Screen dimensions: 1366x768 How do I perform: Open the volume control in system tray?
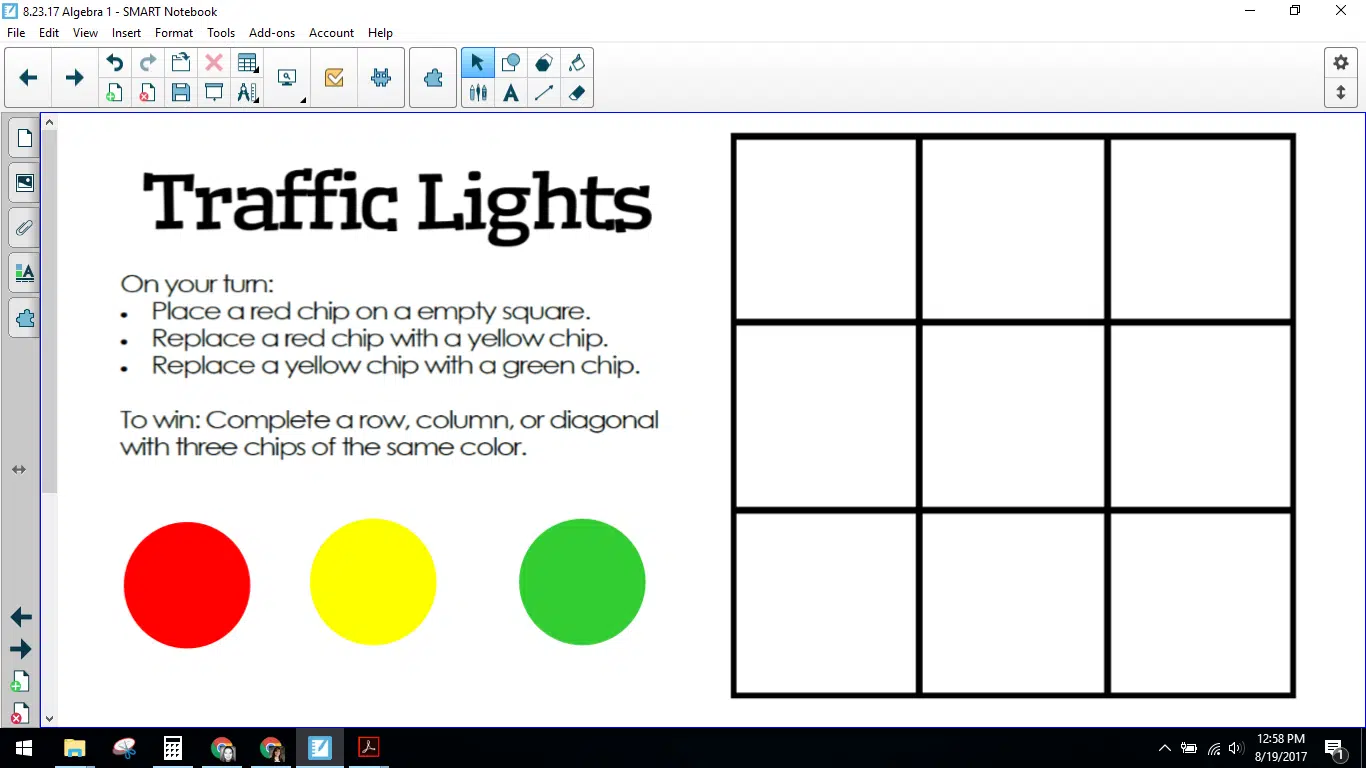[x=1236, y=748]
